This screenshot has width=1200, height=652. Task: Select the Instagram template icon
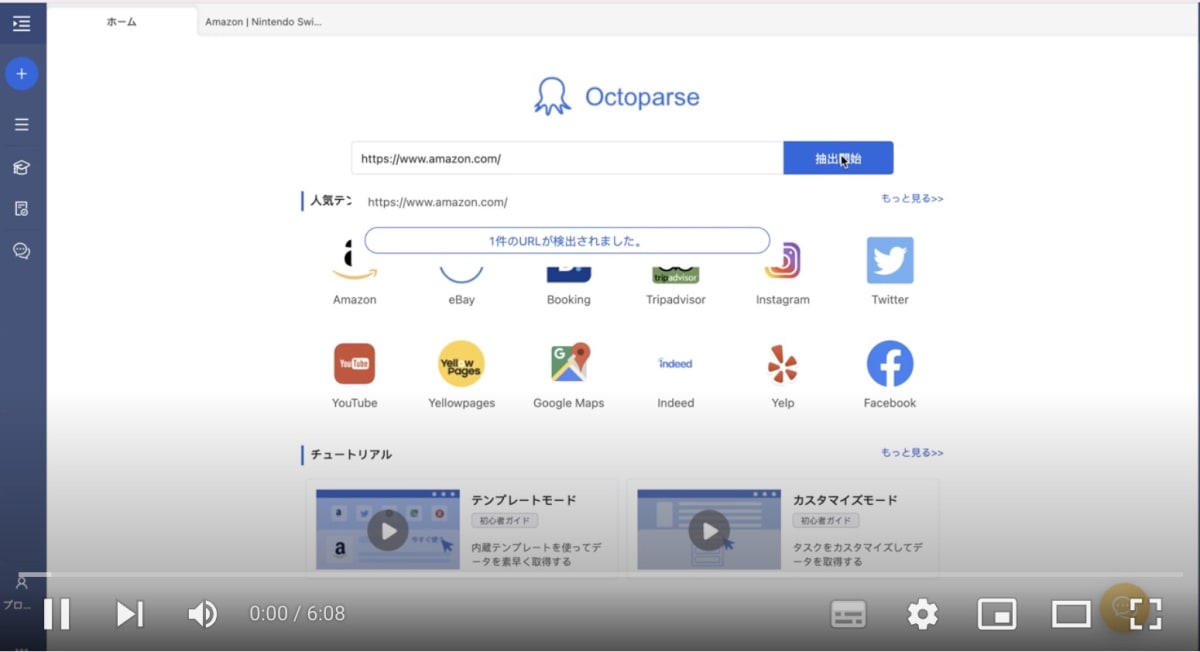click(x=783, y=260)
